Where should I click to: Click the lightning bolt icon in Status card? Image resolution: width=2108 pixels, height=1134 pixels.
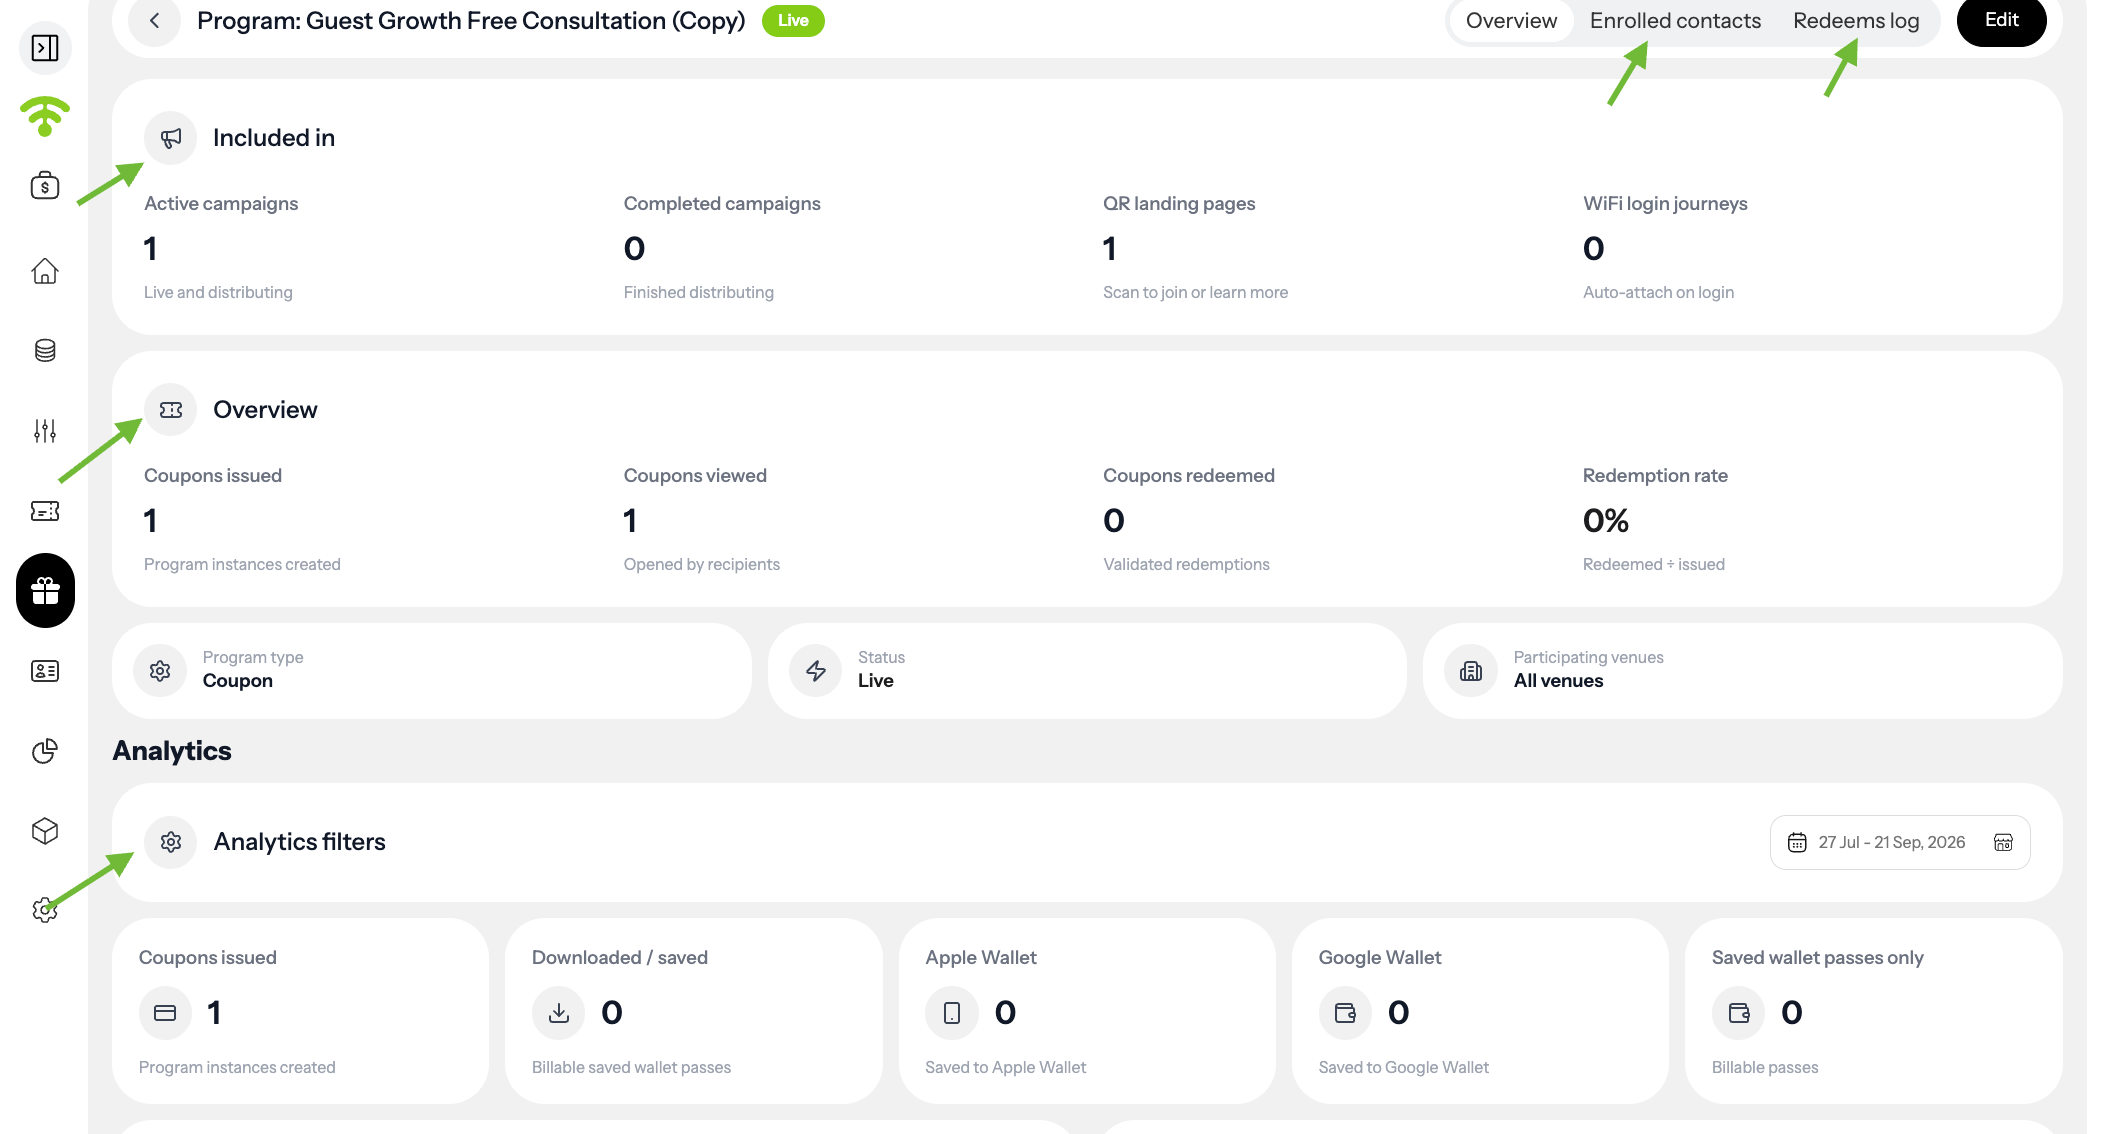click(816, 671)
